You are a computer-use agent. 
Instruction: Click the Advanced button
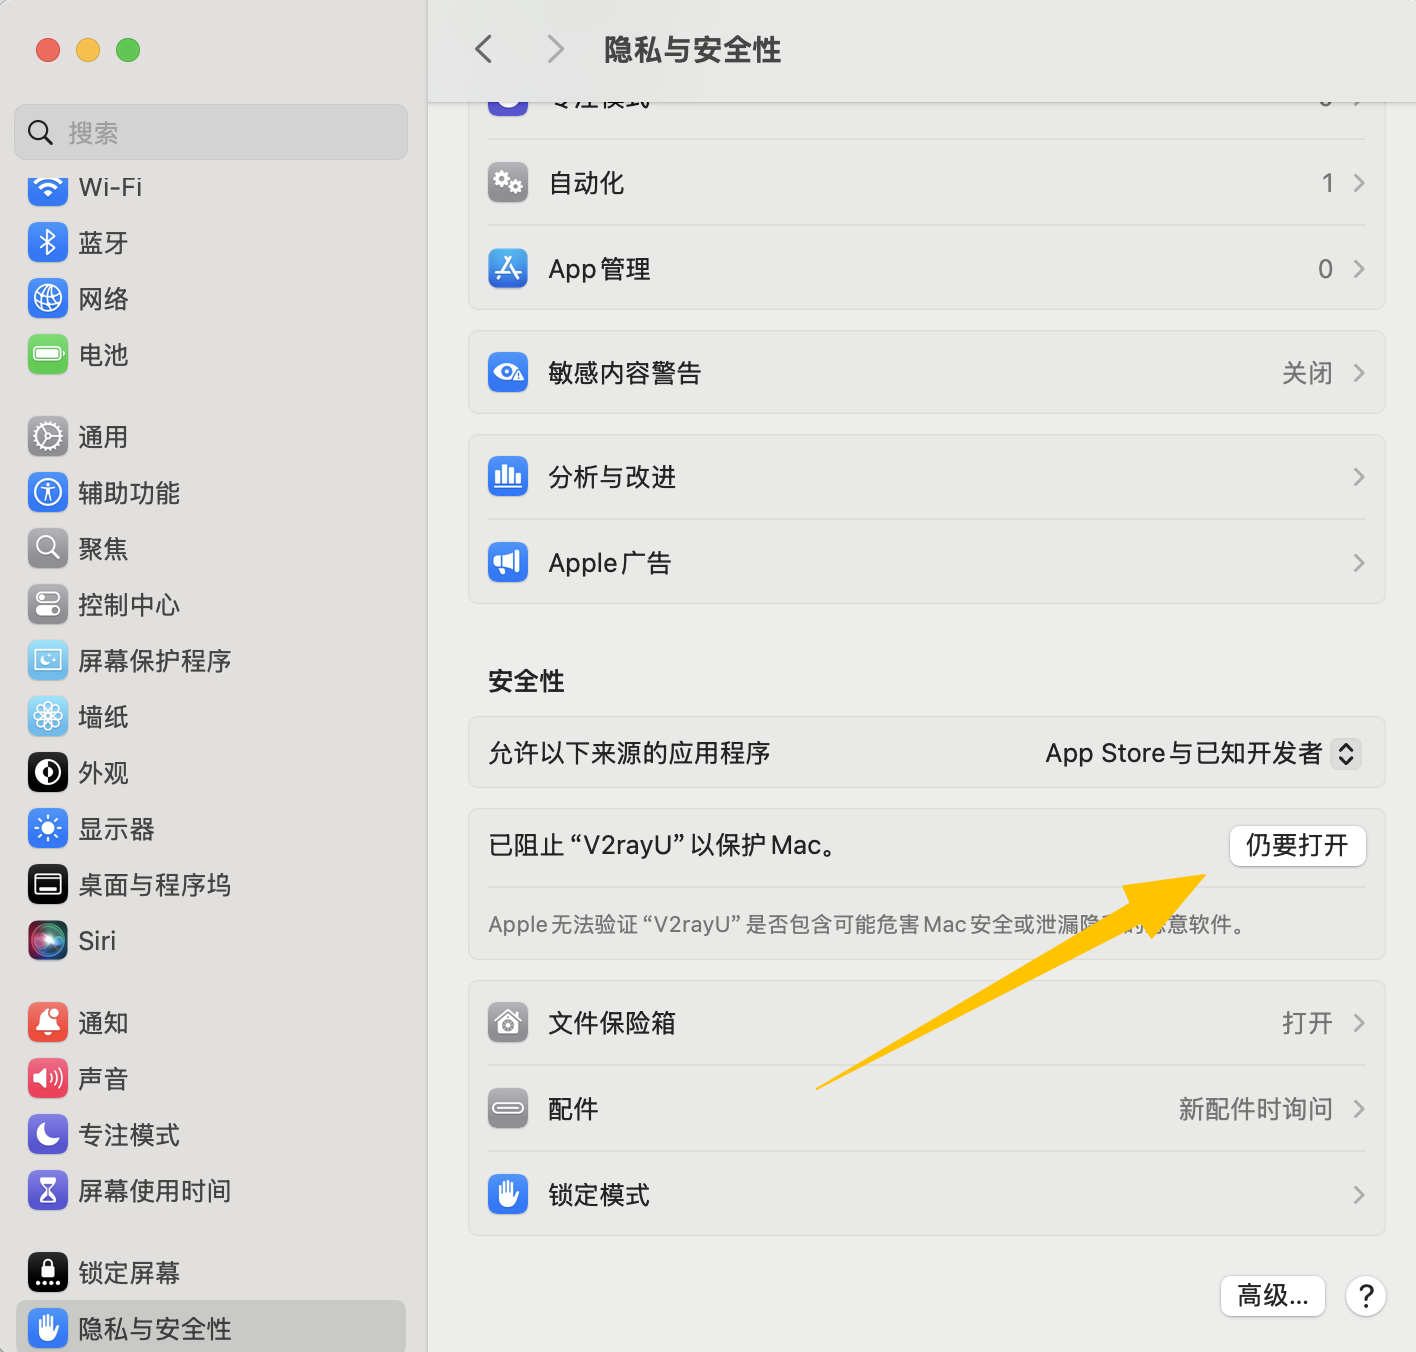pyautogui.click(x=1272, y=1296)
